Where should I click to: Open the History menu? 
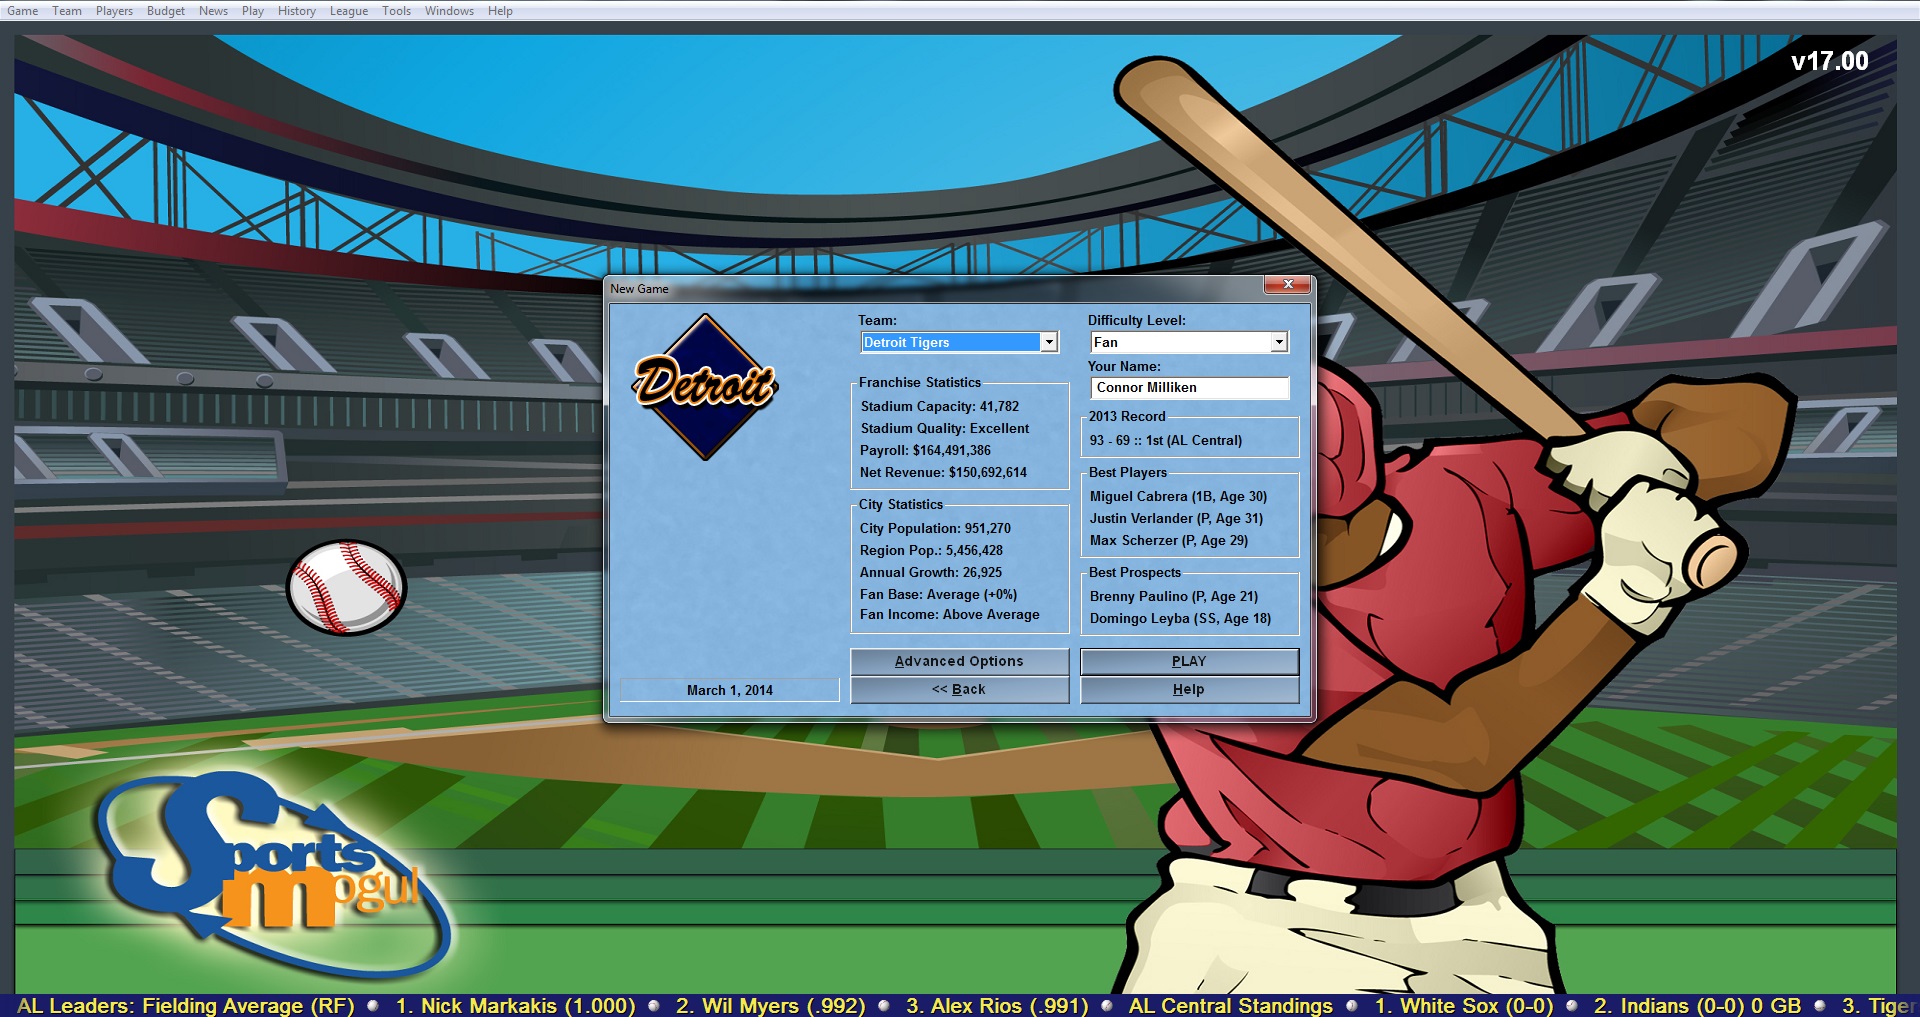(x=296, y=10)
